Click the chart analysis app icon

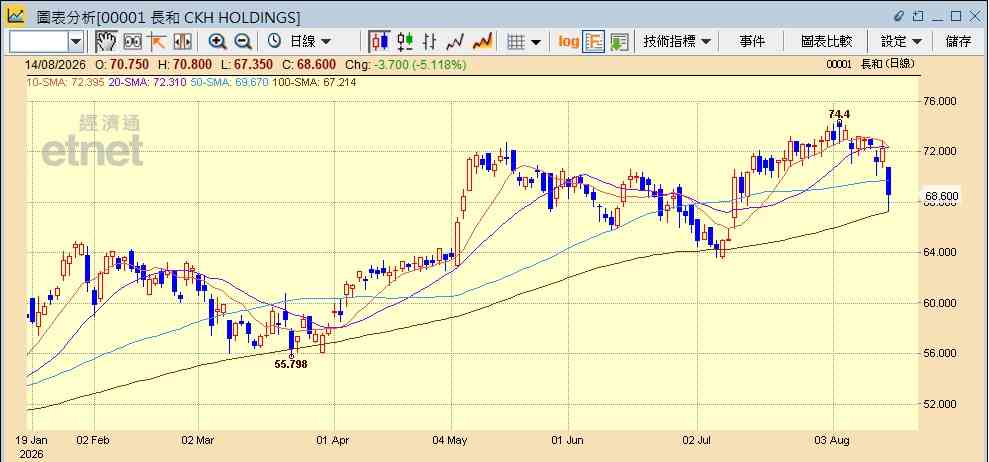(16, 16)
